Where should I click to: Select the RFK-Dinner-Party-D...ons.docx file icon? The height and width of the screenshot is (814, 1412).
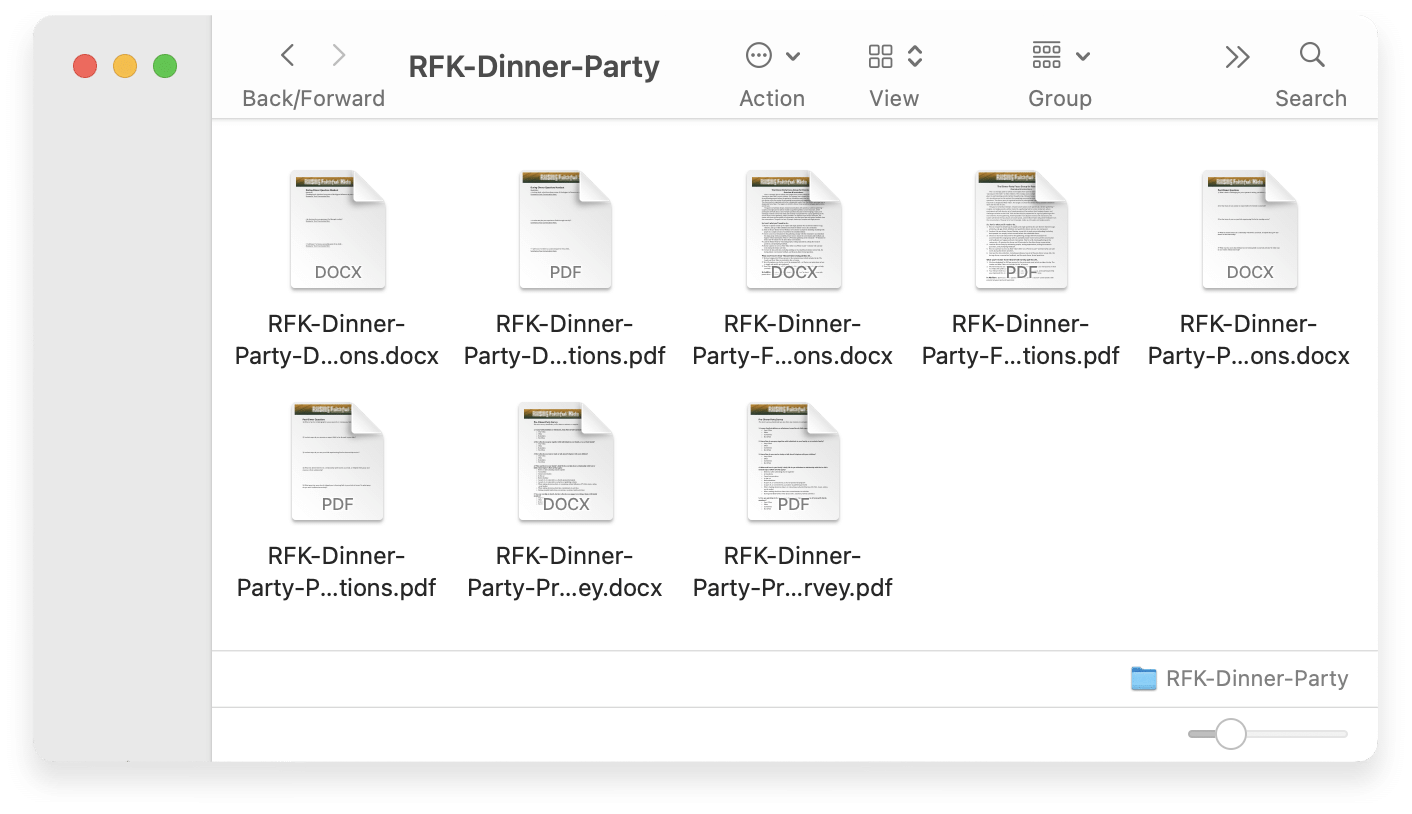[338, 230]
